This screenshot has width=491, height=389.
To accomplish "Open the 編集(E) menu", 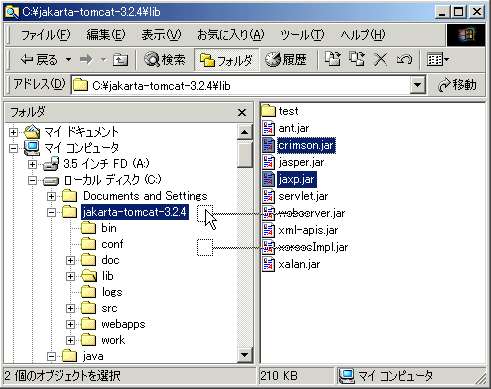I will coord(106,35).
